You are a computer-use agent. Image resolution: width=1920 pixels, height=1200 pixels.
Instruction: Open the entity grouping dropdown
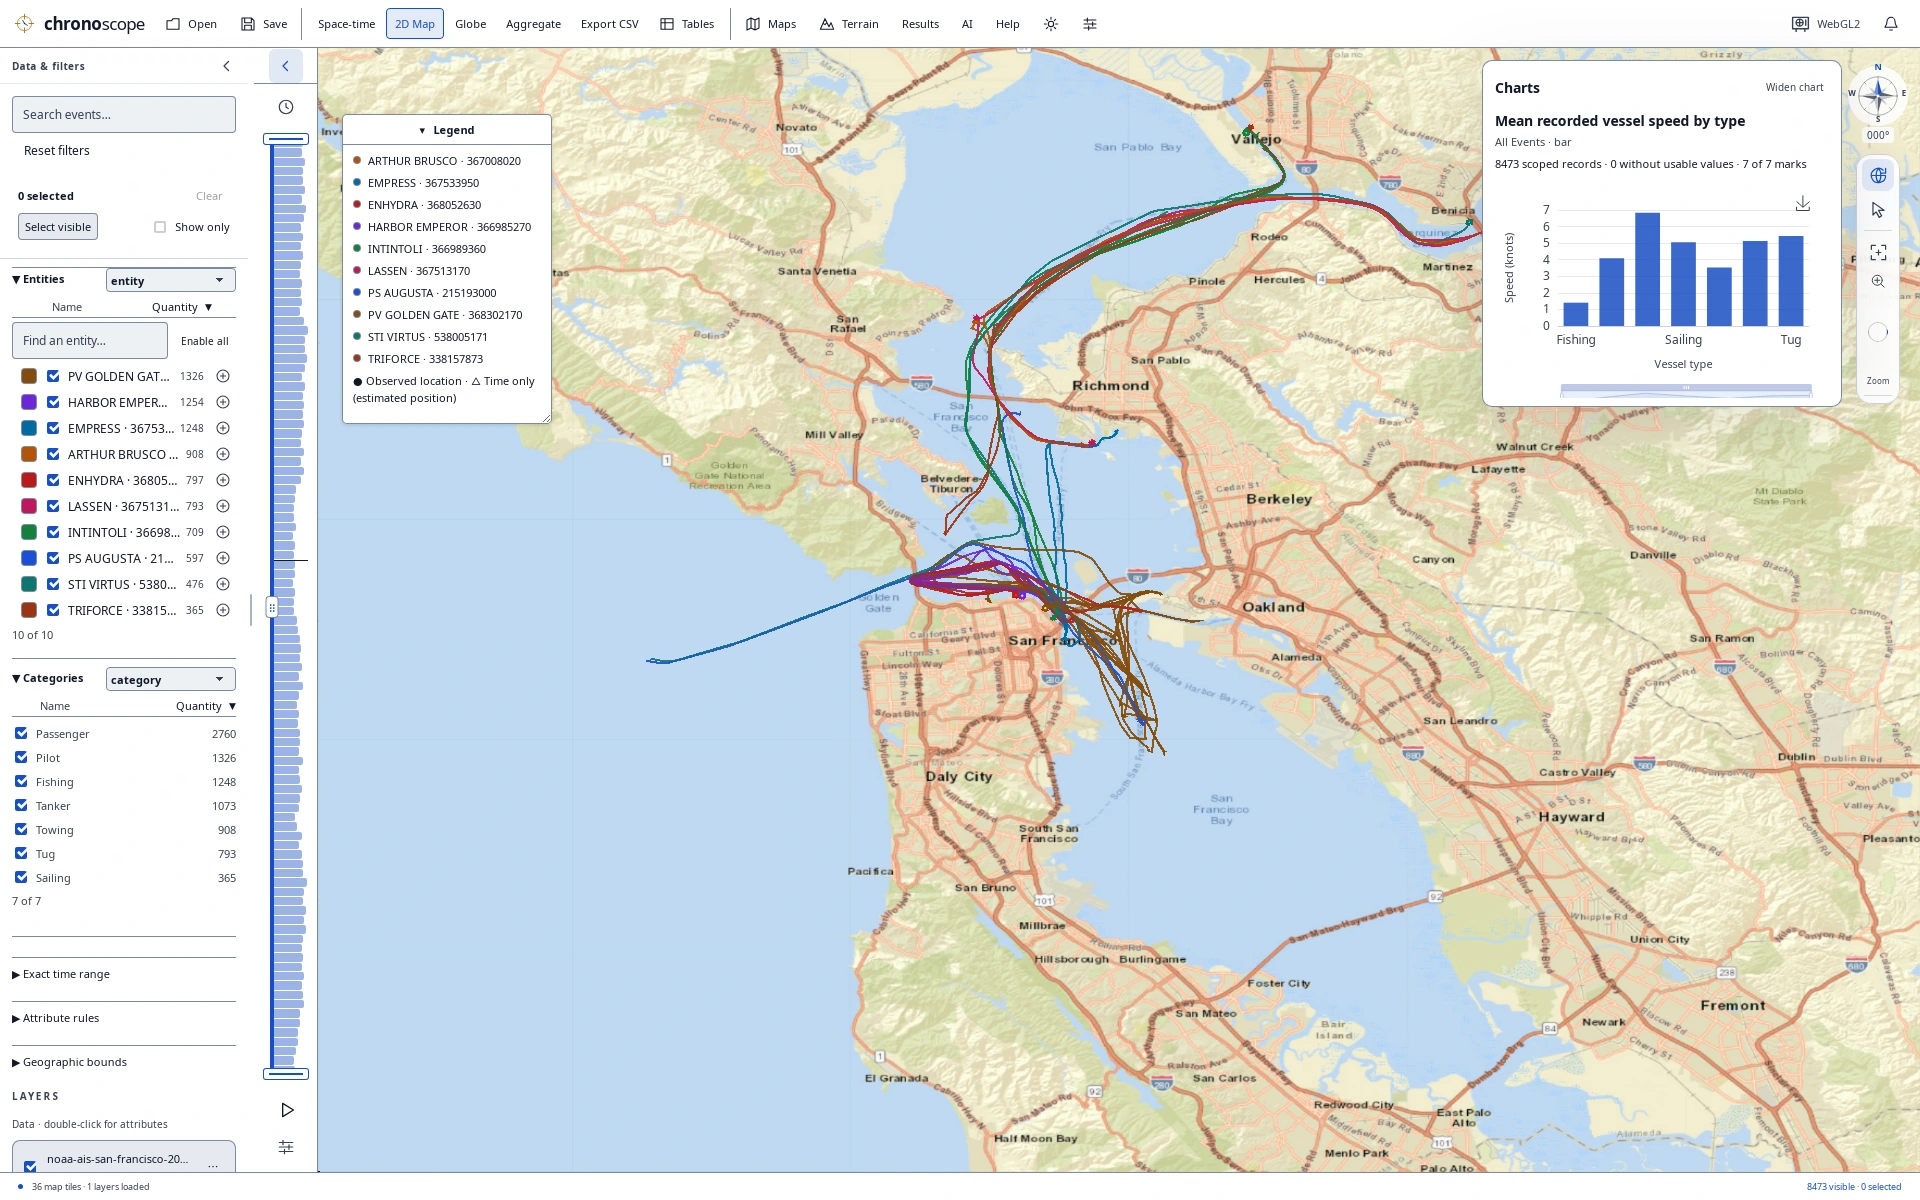170,280
